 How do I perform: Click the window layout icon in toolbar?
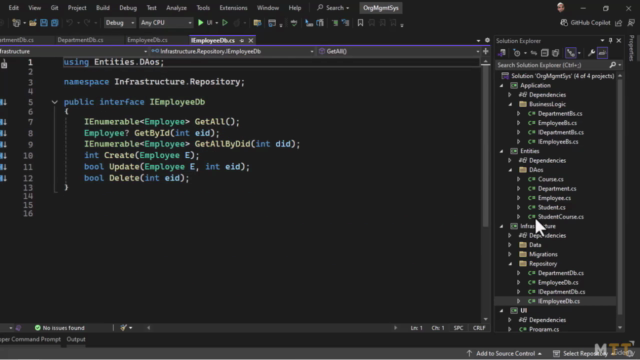click(272, 23)
